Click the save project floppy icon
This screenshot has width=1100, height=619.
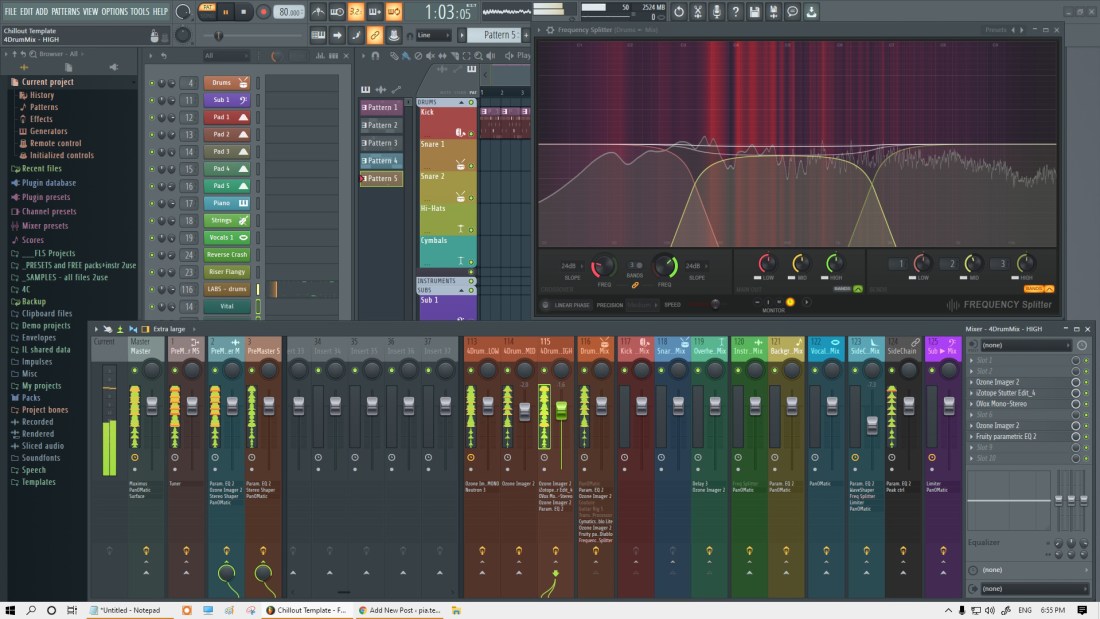(754, 12)
